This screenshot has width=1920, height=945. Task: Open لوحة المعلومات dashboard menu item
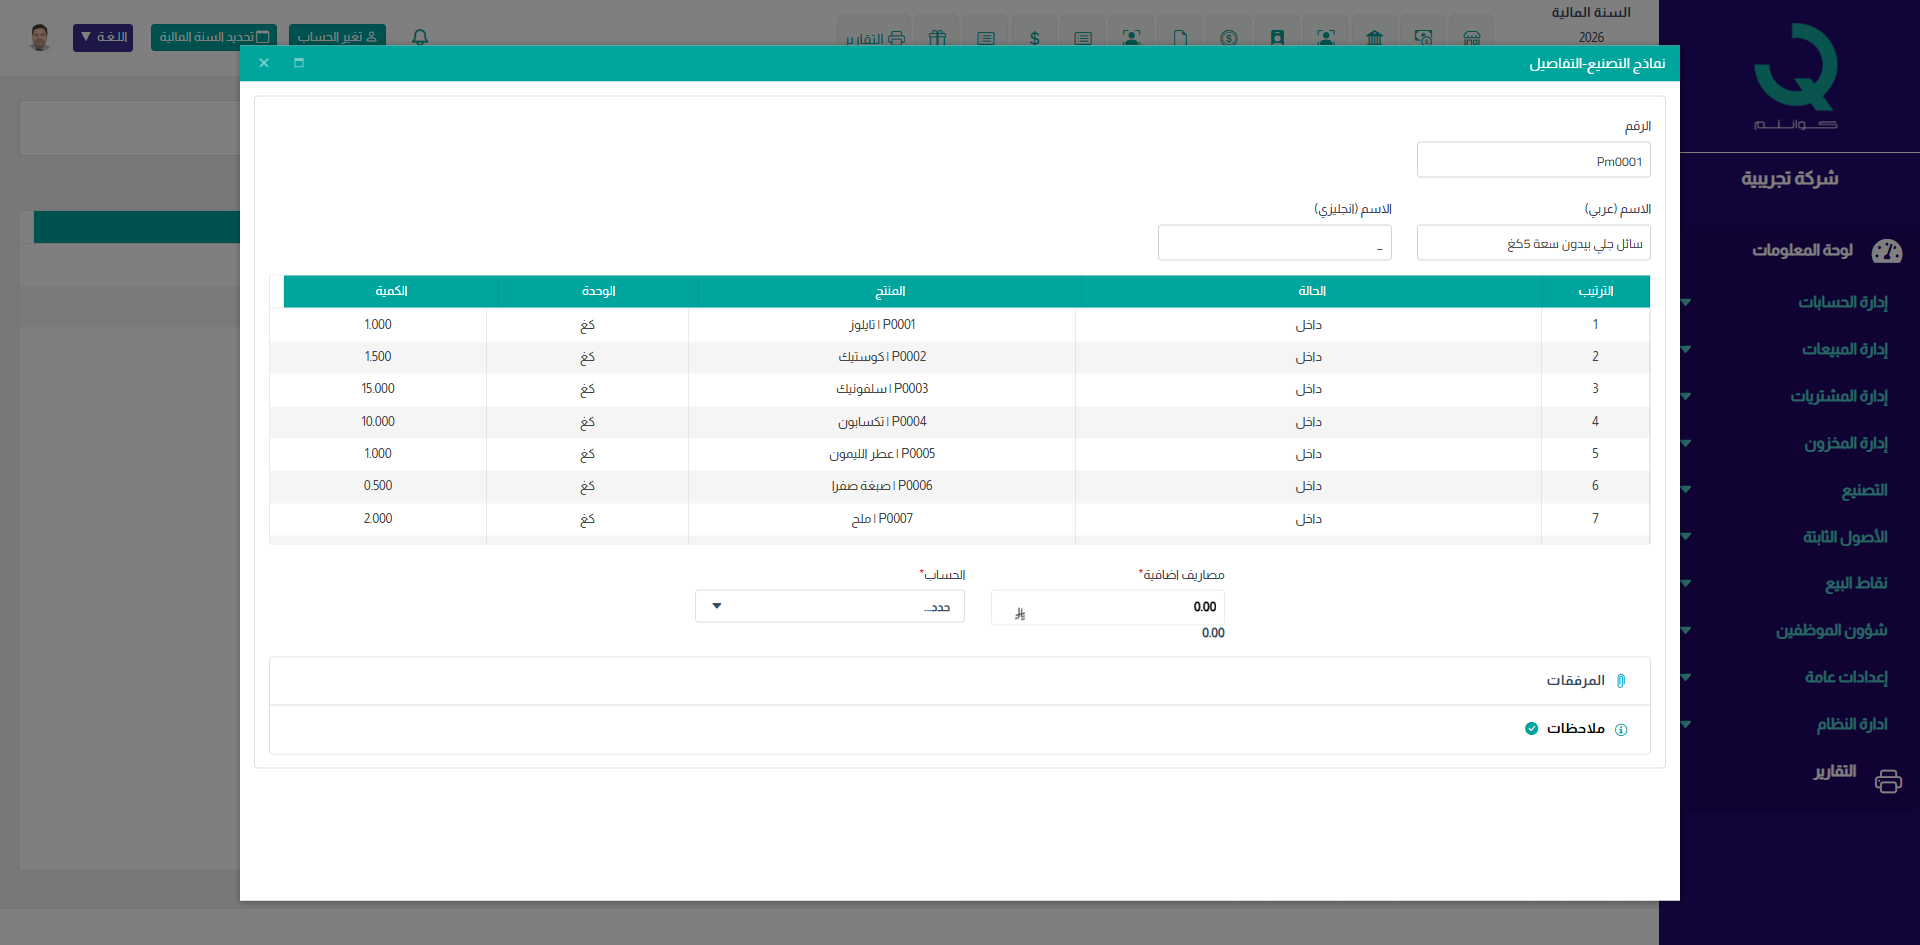(1802, 250)
